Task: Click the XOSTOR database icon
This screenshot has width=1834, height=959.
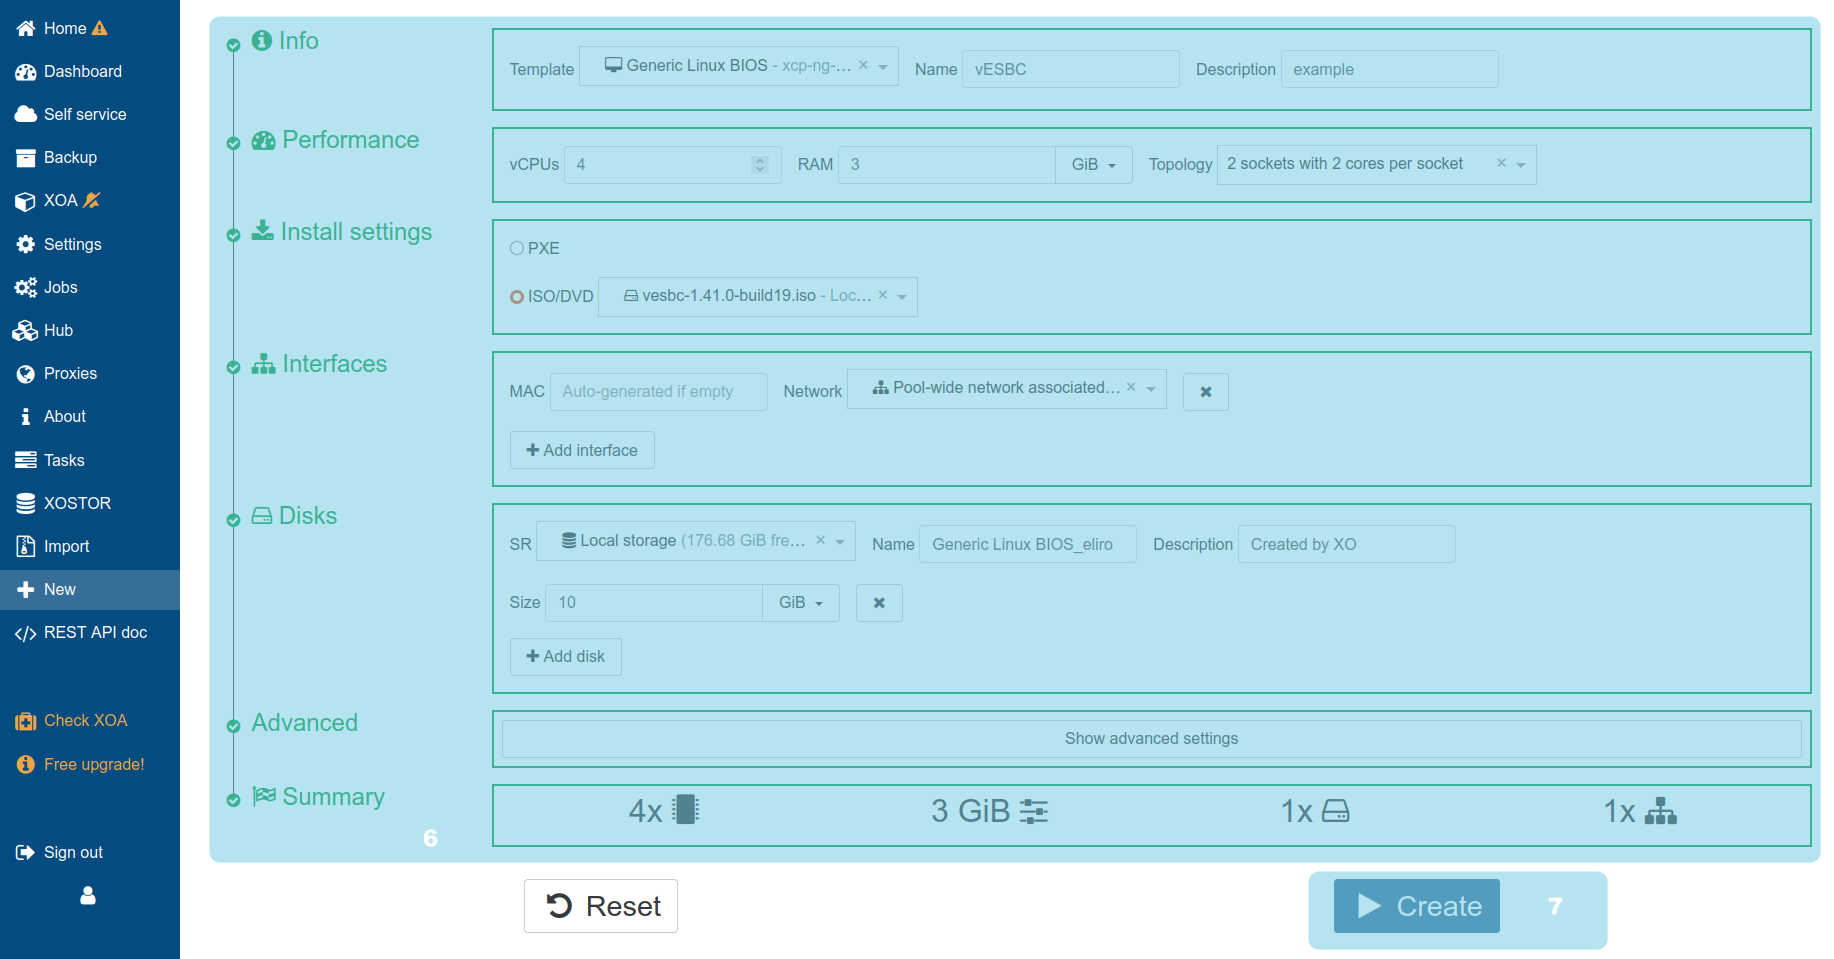Action: click(x=26, y=504)
